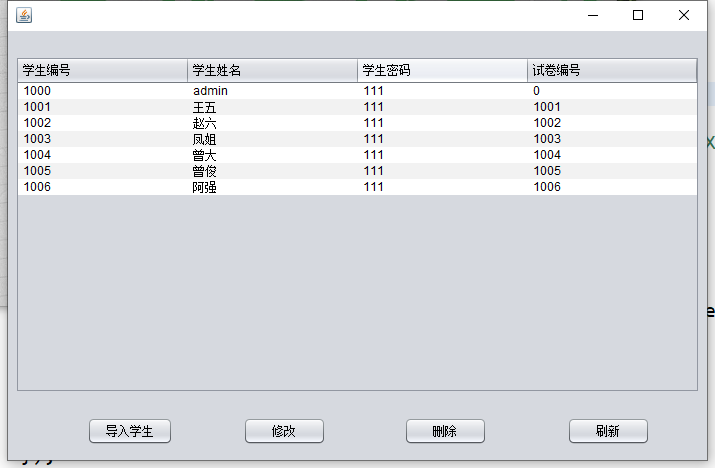Select password cell in 曾俊 row
The image size is (715, 468).
coord(442,171)
